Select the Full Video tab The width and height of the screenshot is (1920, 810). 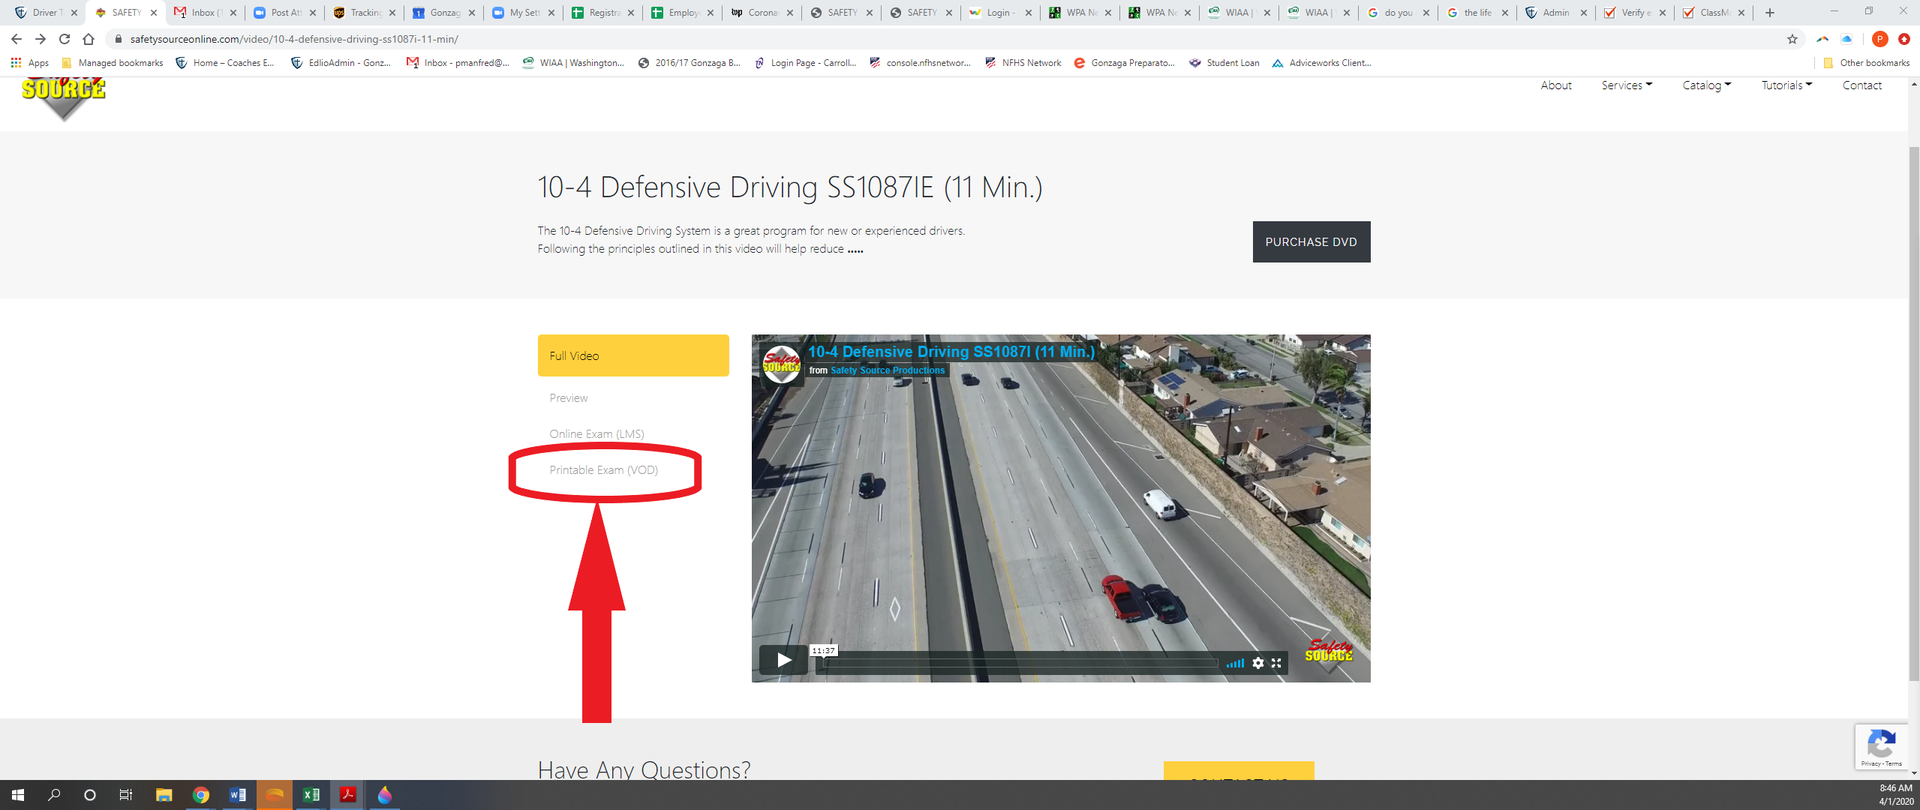[x=633, y=356]
